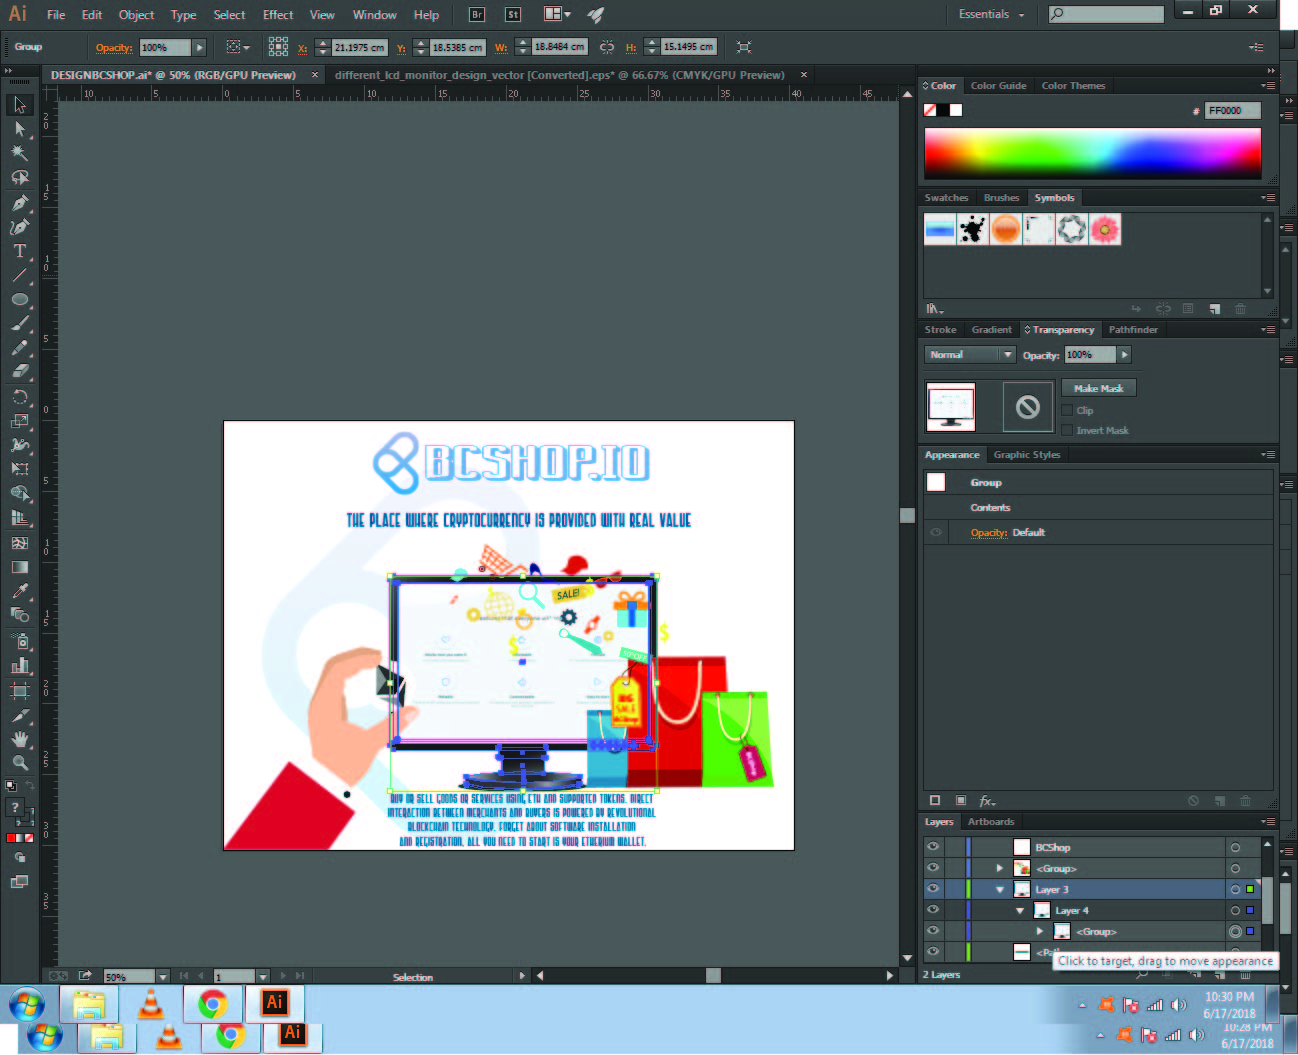Open the Color Guide tab
The image size is (1298, 1055).
pos(998,86)
